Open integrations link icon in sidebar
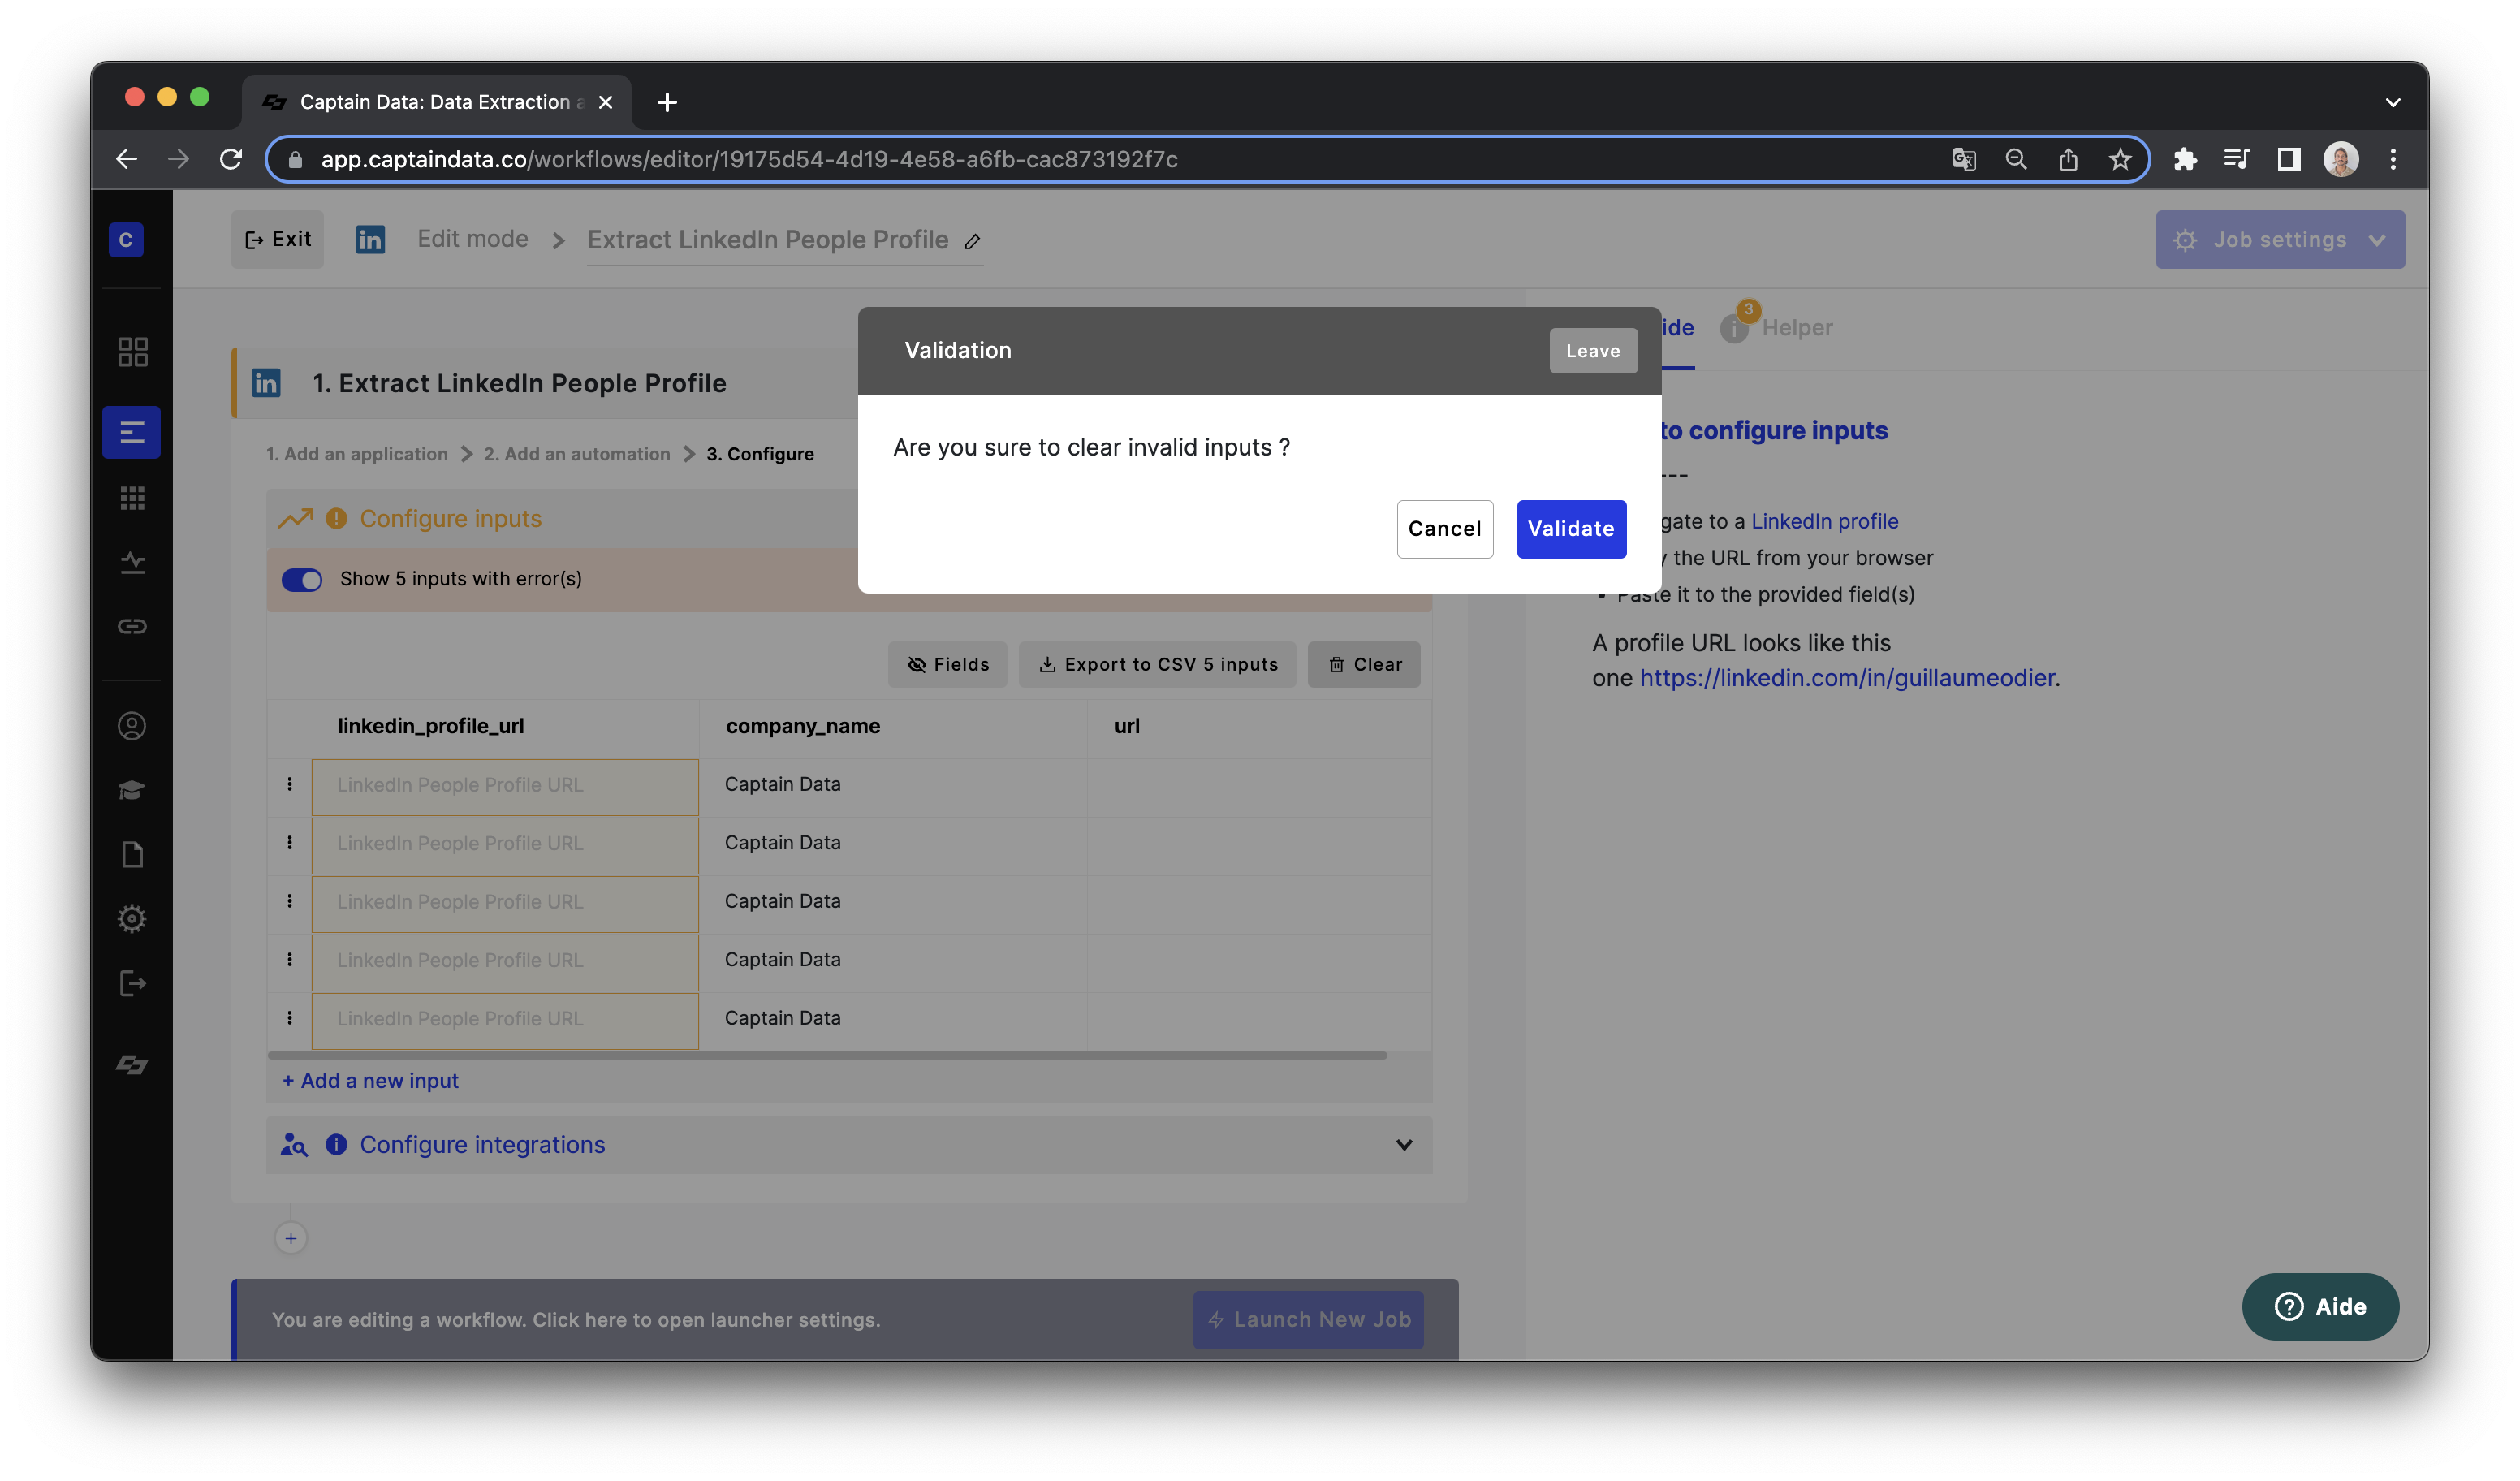Viewport: 2520px width, 1481px height. point(132,626)
